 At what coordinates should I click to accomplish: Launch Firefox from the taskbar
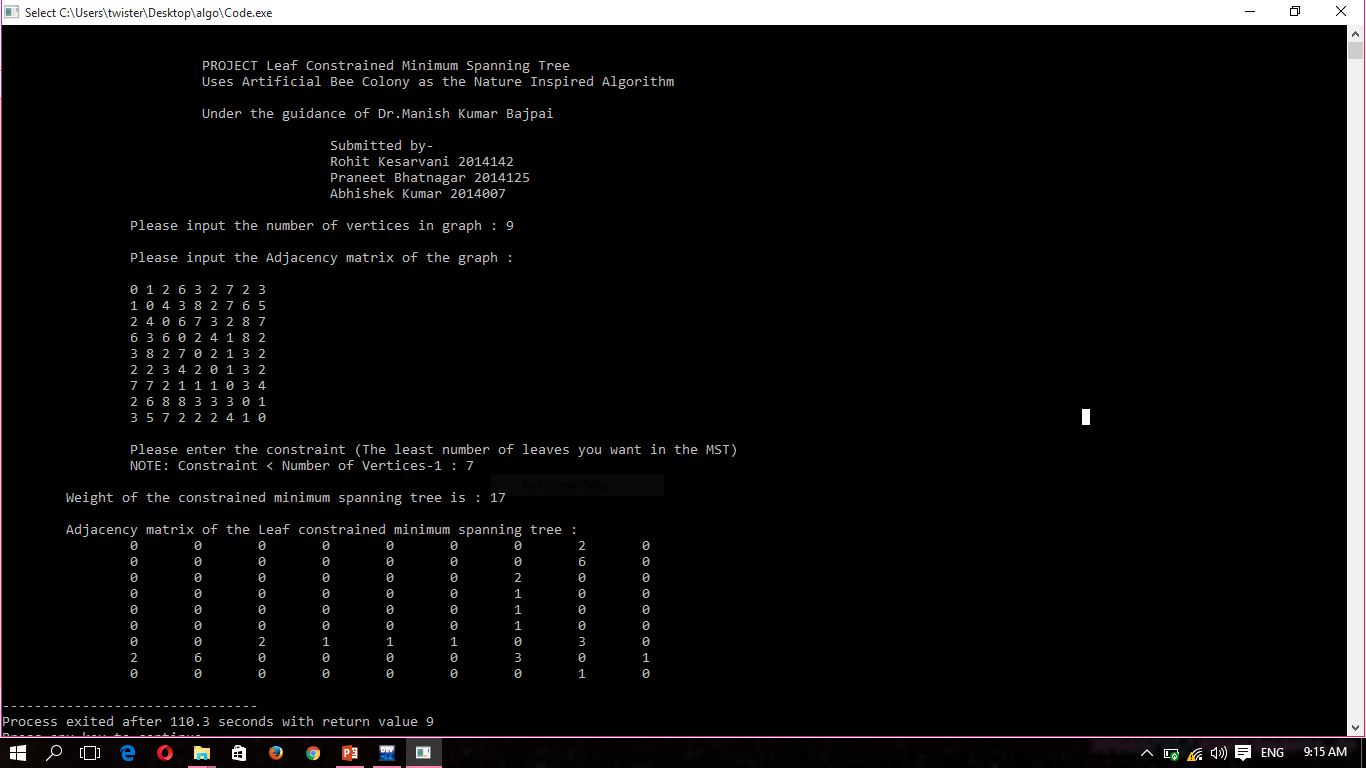click(276, 752)
